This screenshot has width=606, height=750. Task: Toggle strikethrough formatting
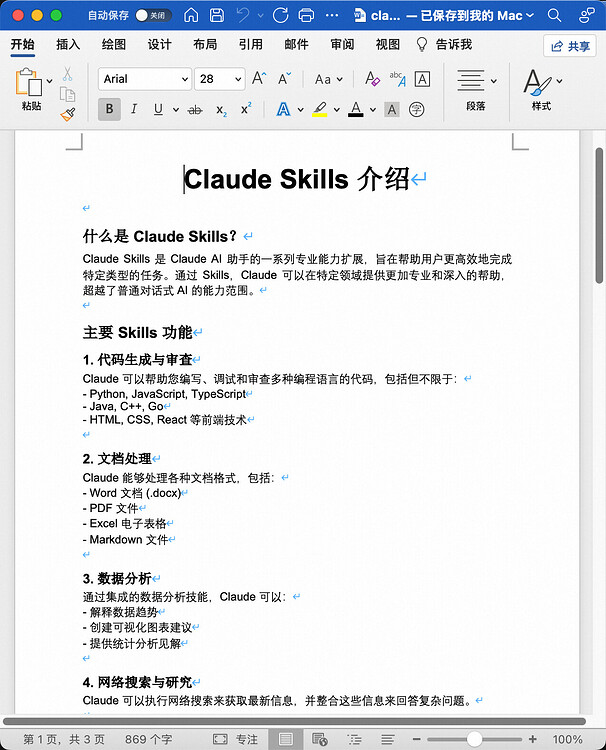click(x=195, y=110)
